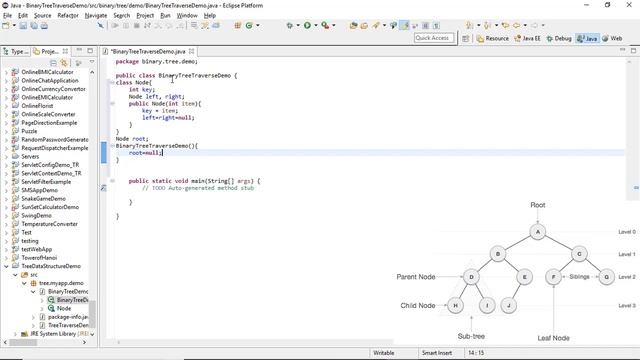The image size is (640, 360).
Task: Maximize the editor area icon
Action: 633,50
